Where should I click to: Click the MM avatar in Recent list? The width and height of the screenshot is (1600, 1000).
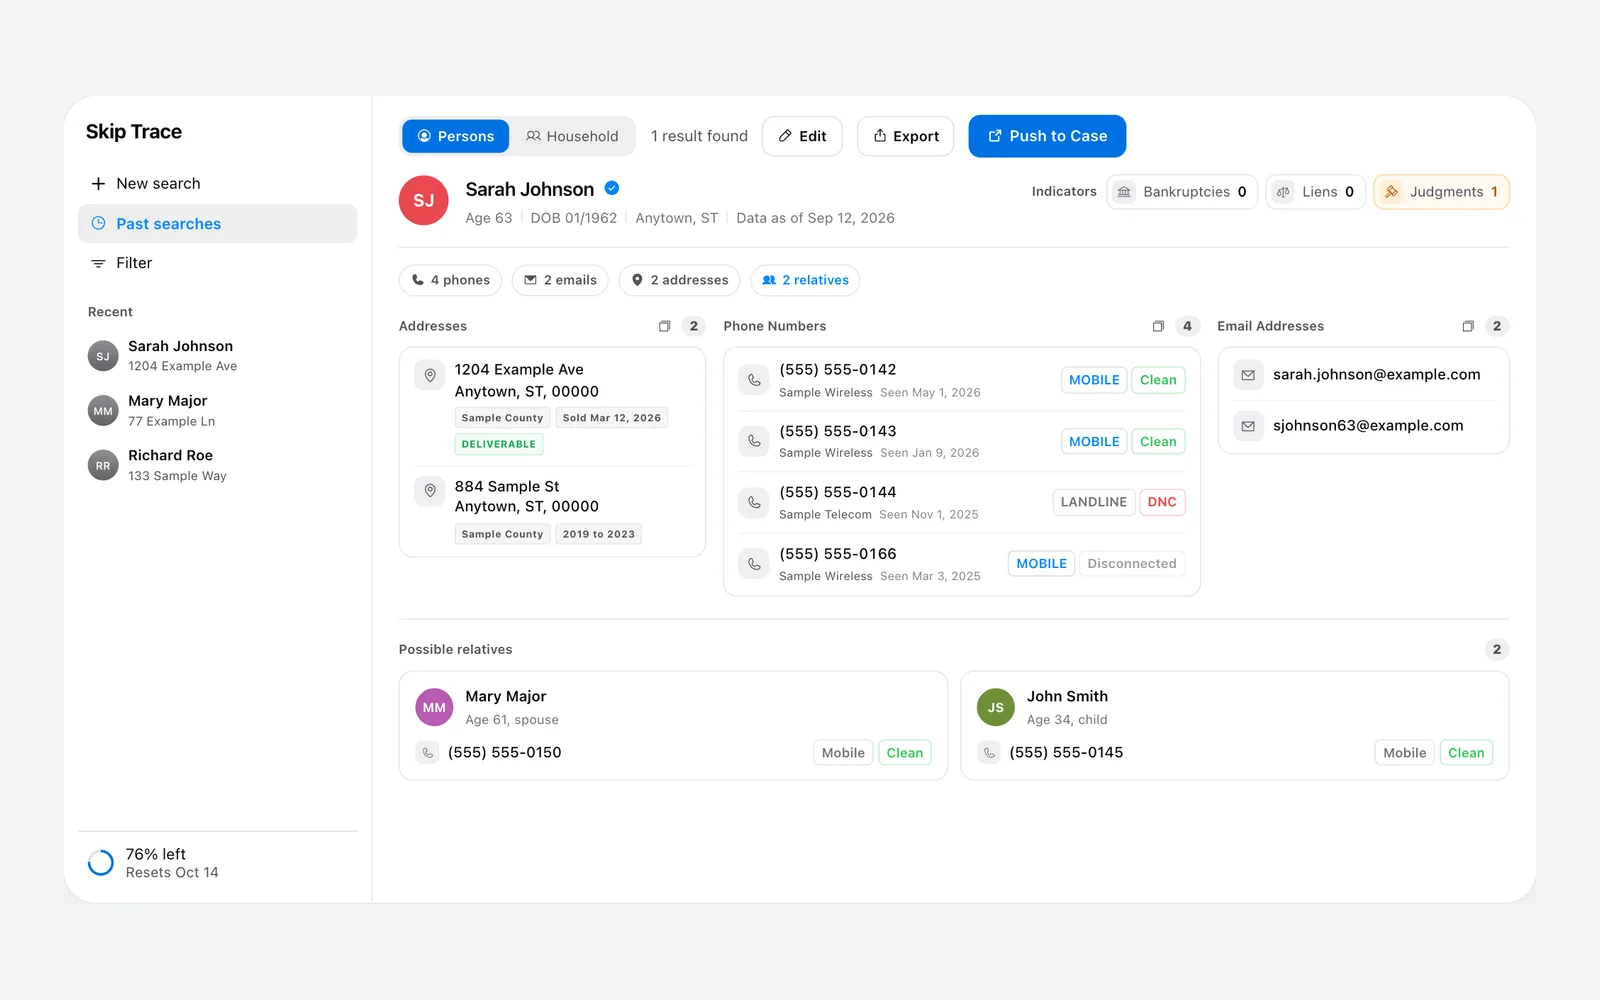(103, 411)
